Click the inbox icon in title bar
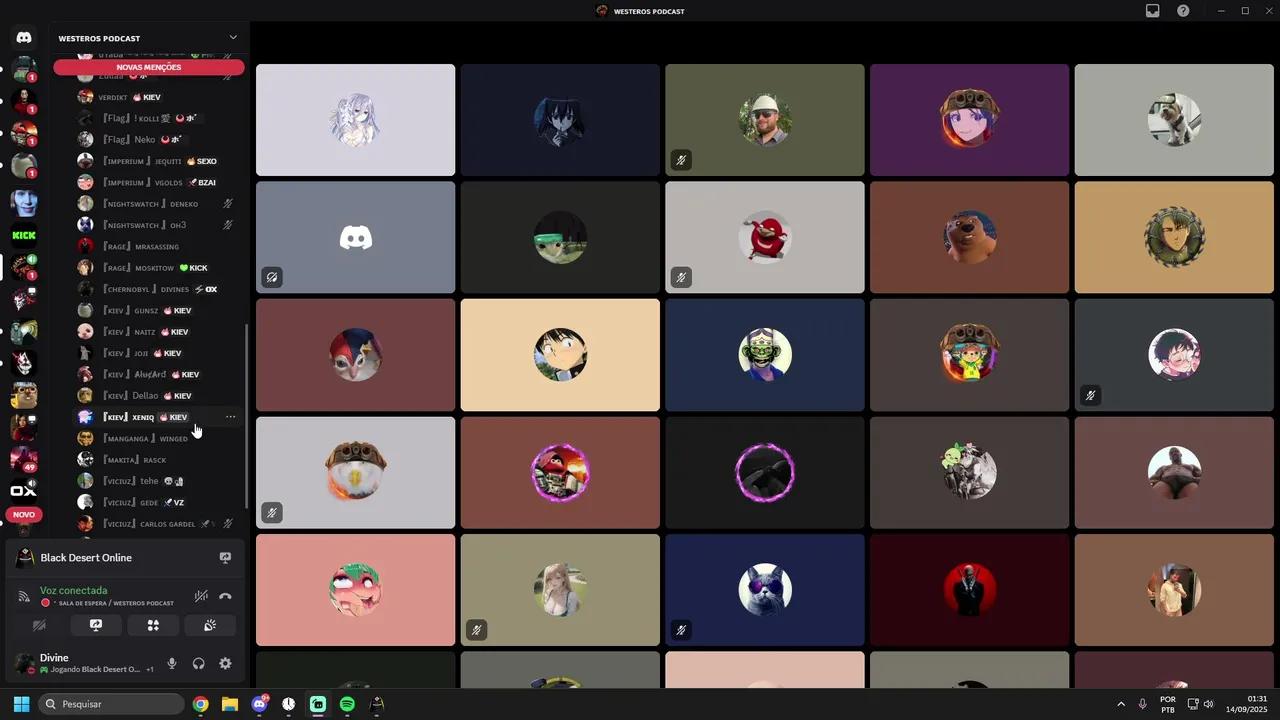The width and height of the screenshot is (1280, 720). [x=1152, y=11]
